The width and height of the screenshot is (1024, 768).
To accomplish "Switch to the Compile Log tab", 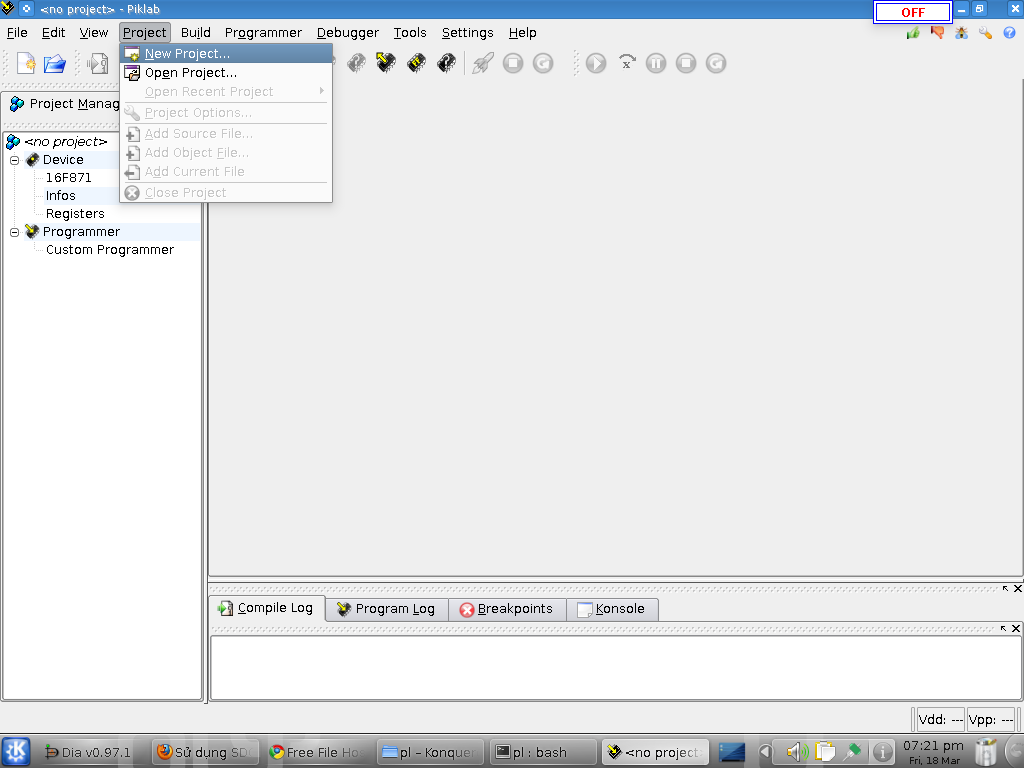I will (x=266, y=608).
